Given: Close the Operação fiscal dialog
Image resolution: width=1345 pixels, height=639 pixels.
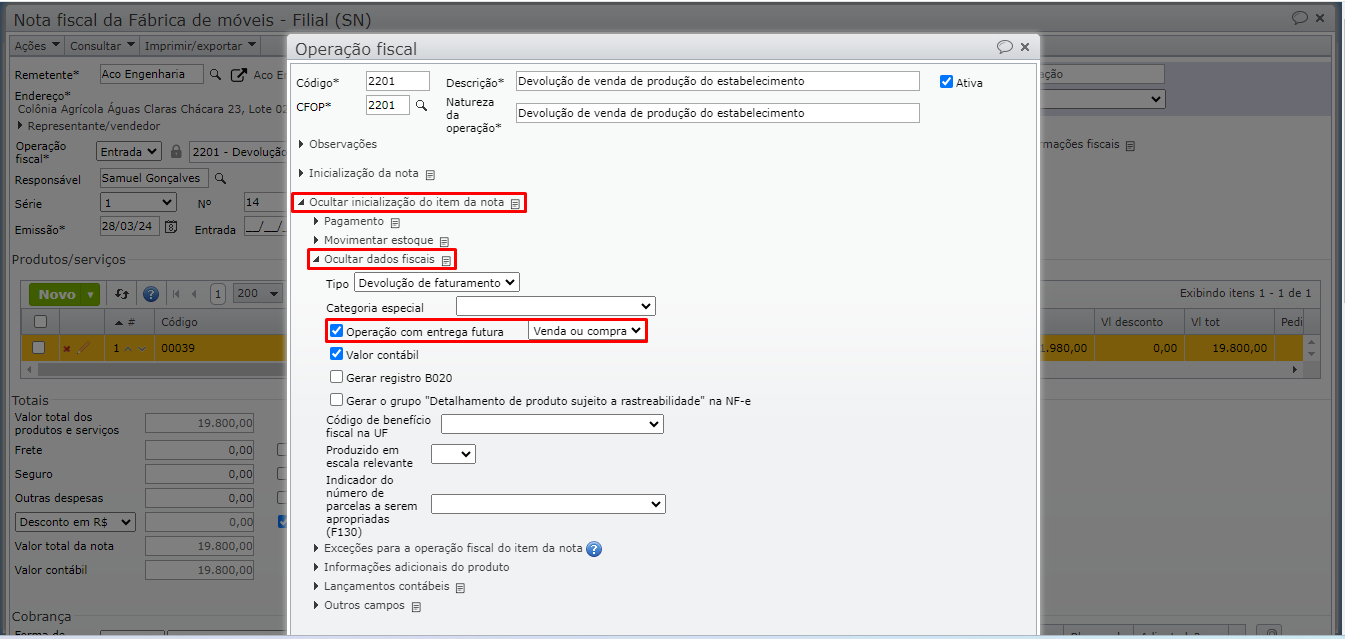Looking at the screenshot, I should point(1025,47).
